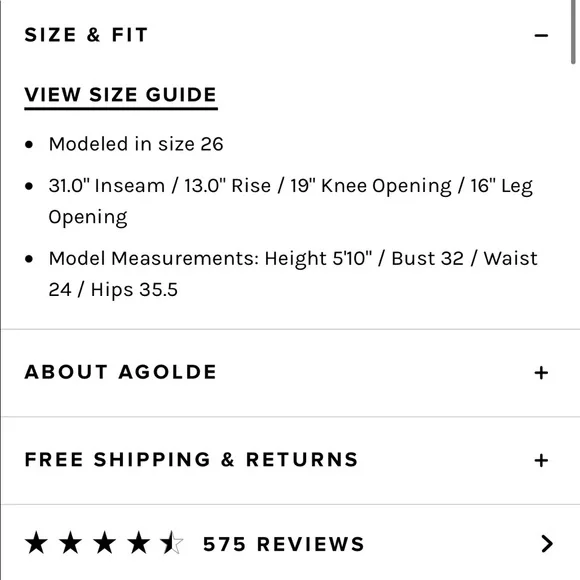Click the second filled rating star
Screen dimensions: 580x580
70,543
